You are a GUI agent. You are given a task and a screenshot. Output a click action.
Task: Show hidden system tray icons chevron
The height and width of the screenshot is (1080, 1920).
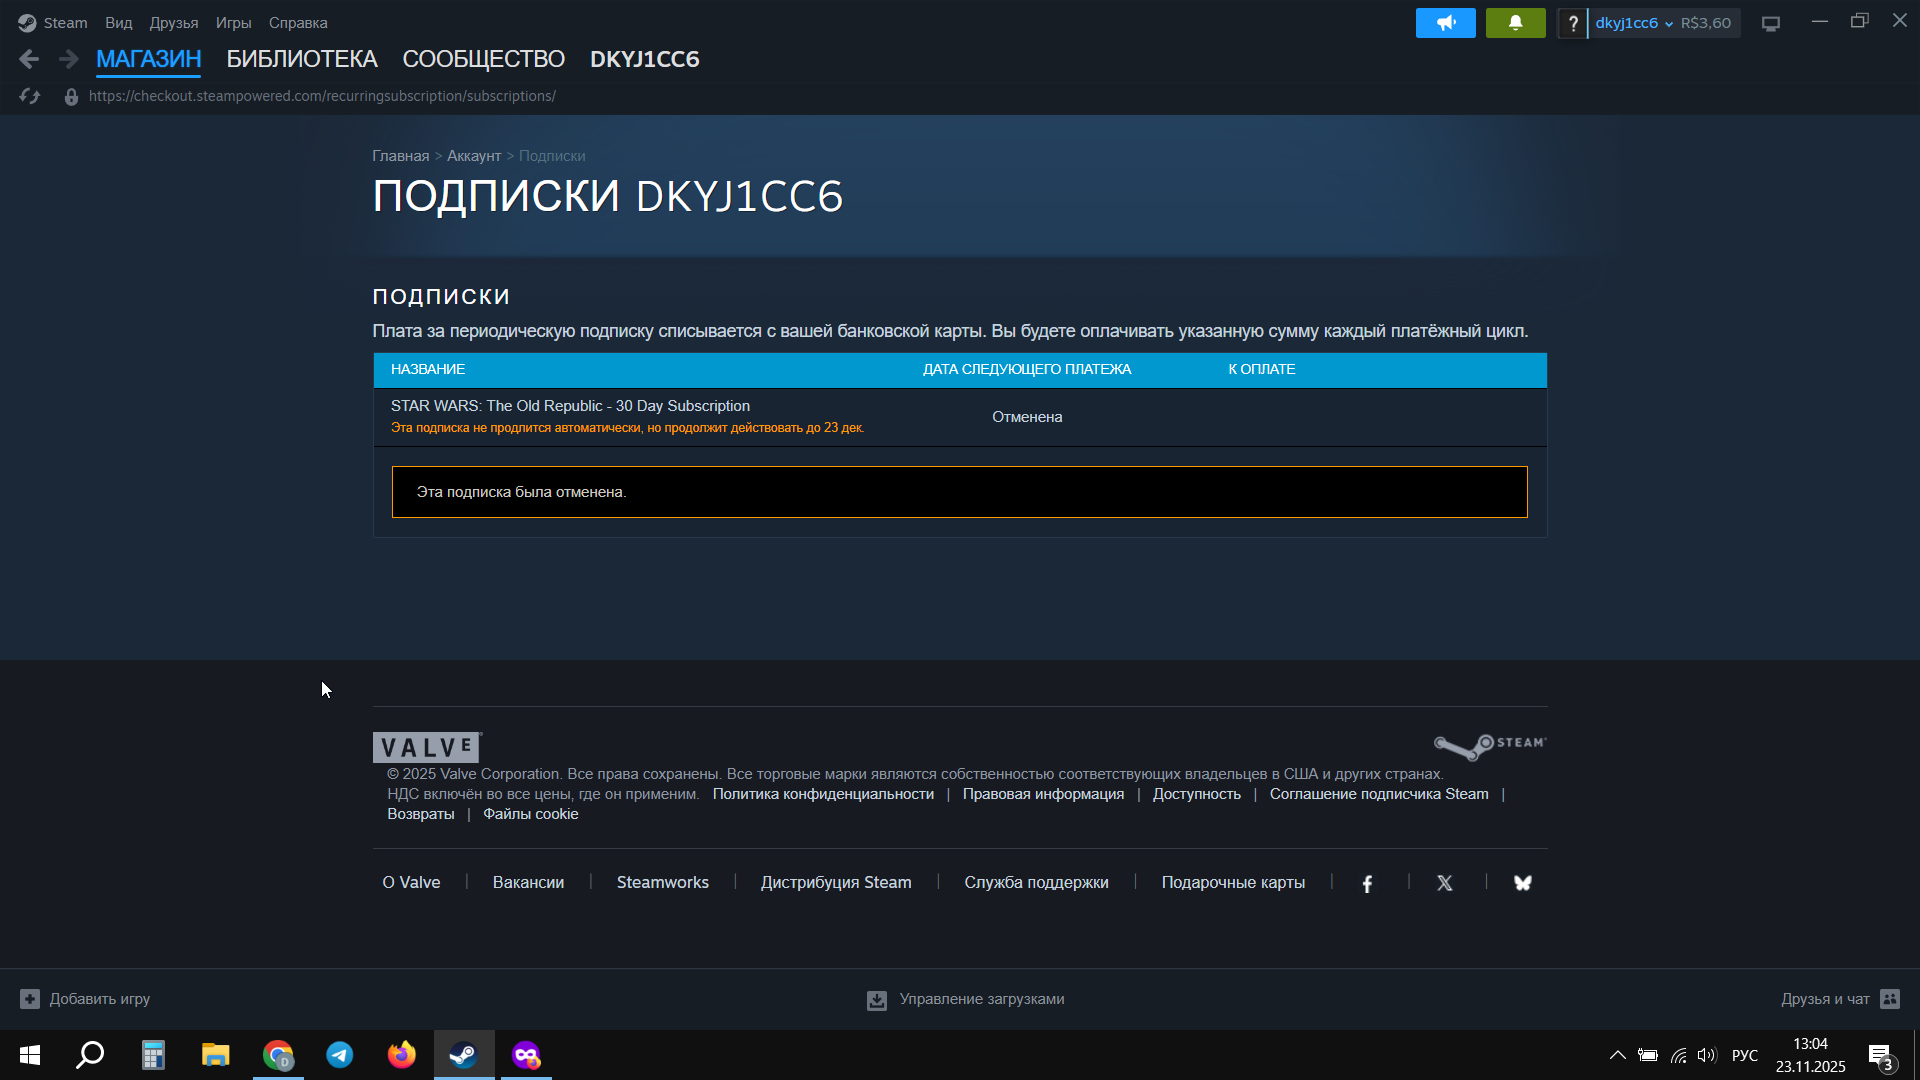(x=1617, y=1055)
